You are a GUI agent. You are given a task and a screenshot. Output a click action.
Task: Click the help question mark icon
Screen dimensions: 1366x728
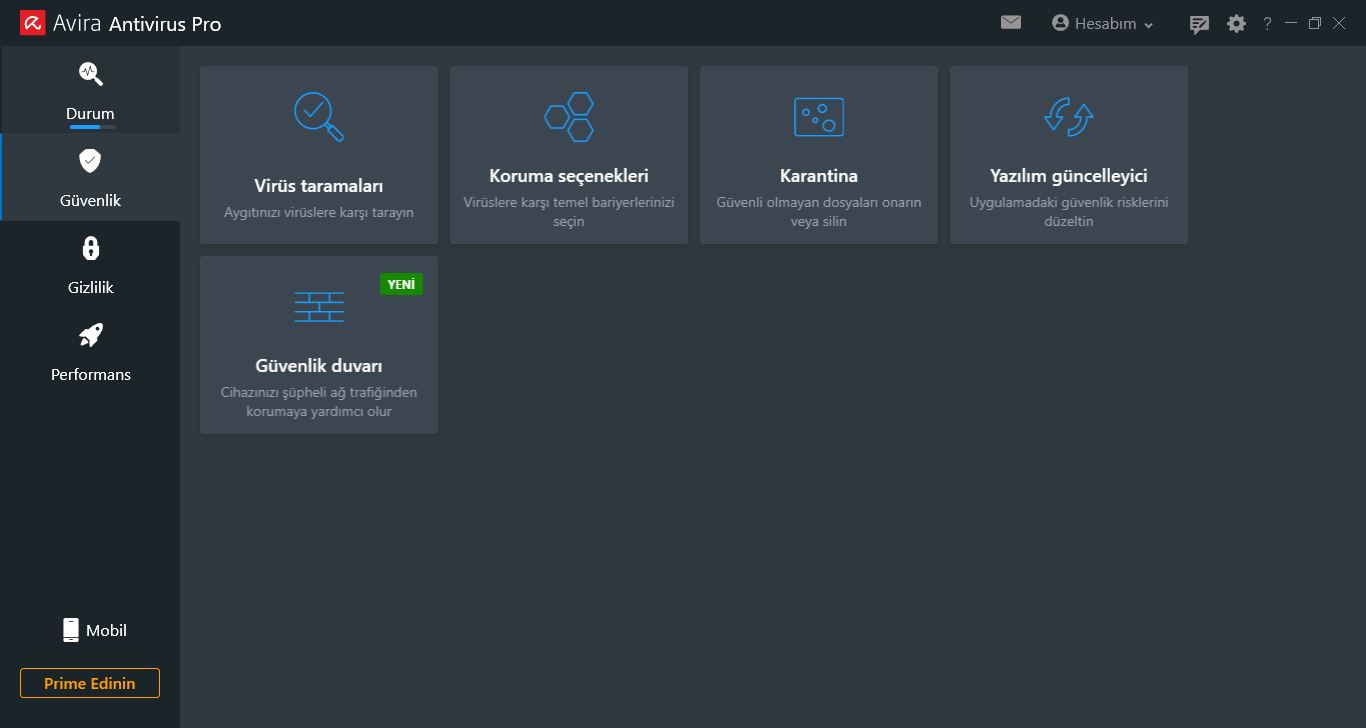coord(1267,23)
